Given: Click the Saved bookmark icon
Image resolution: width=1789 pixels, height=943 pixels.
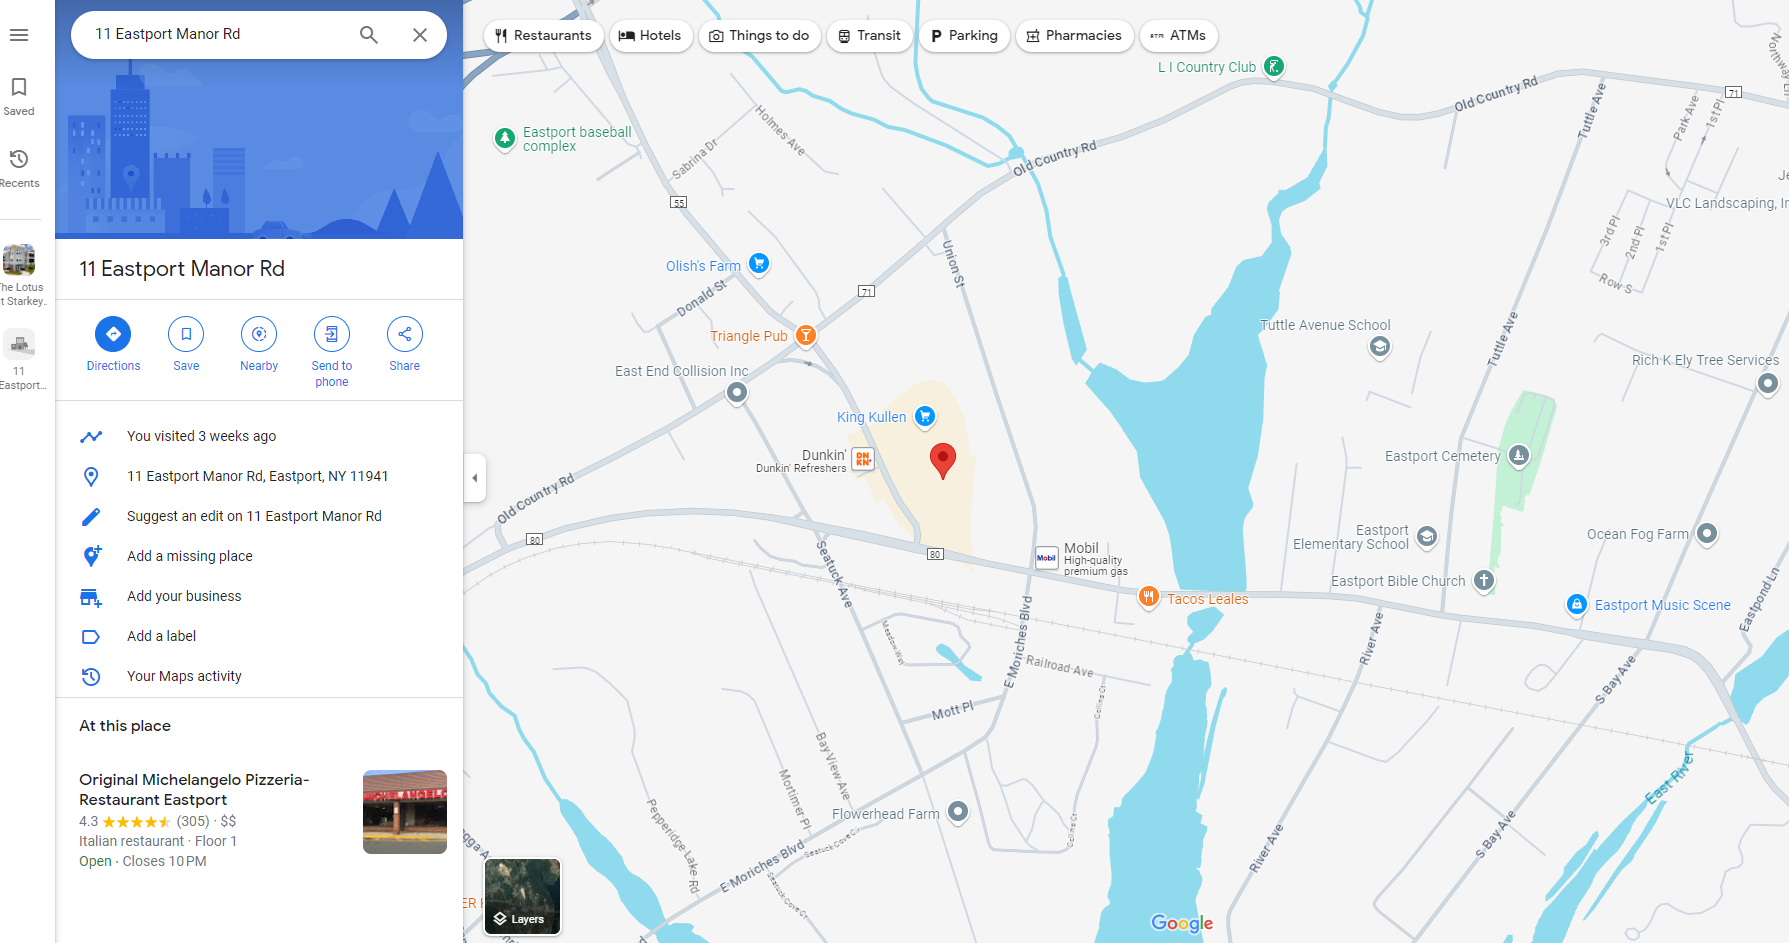Looking at the screenshot, I should tap(18, 88).
